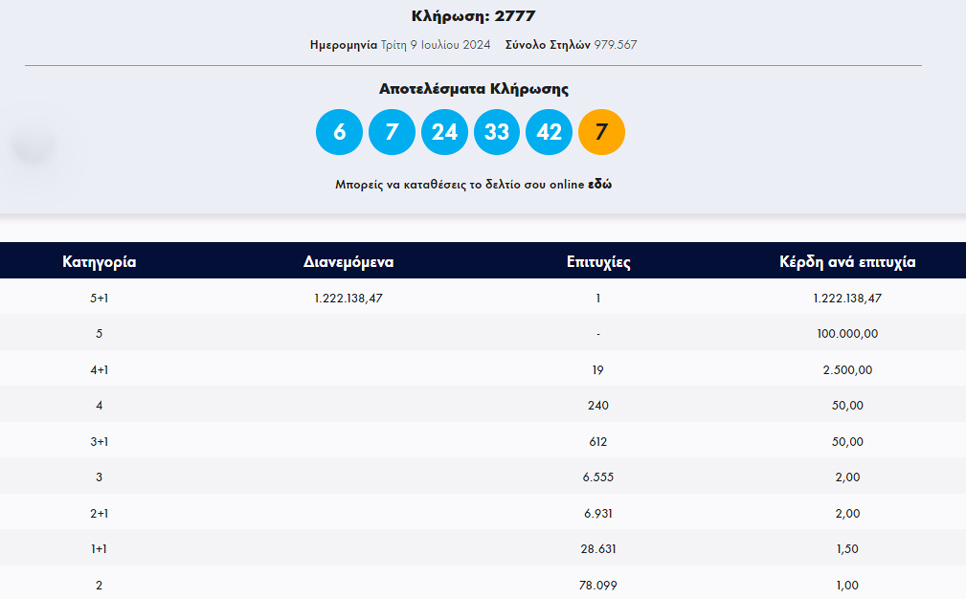The width and height of the screenshot is (966, 599).
Task: Click the 'Κατηγορία' column header
Action: (x=99, y=262)
